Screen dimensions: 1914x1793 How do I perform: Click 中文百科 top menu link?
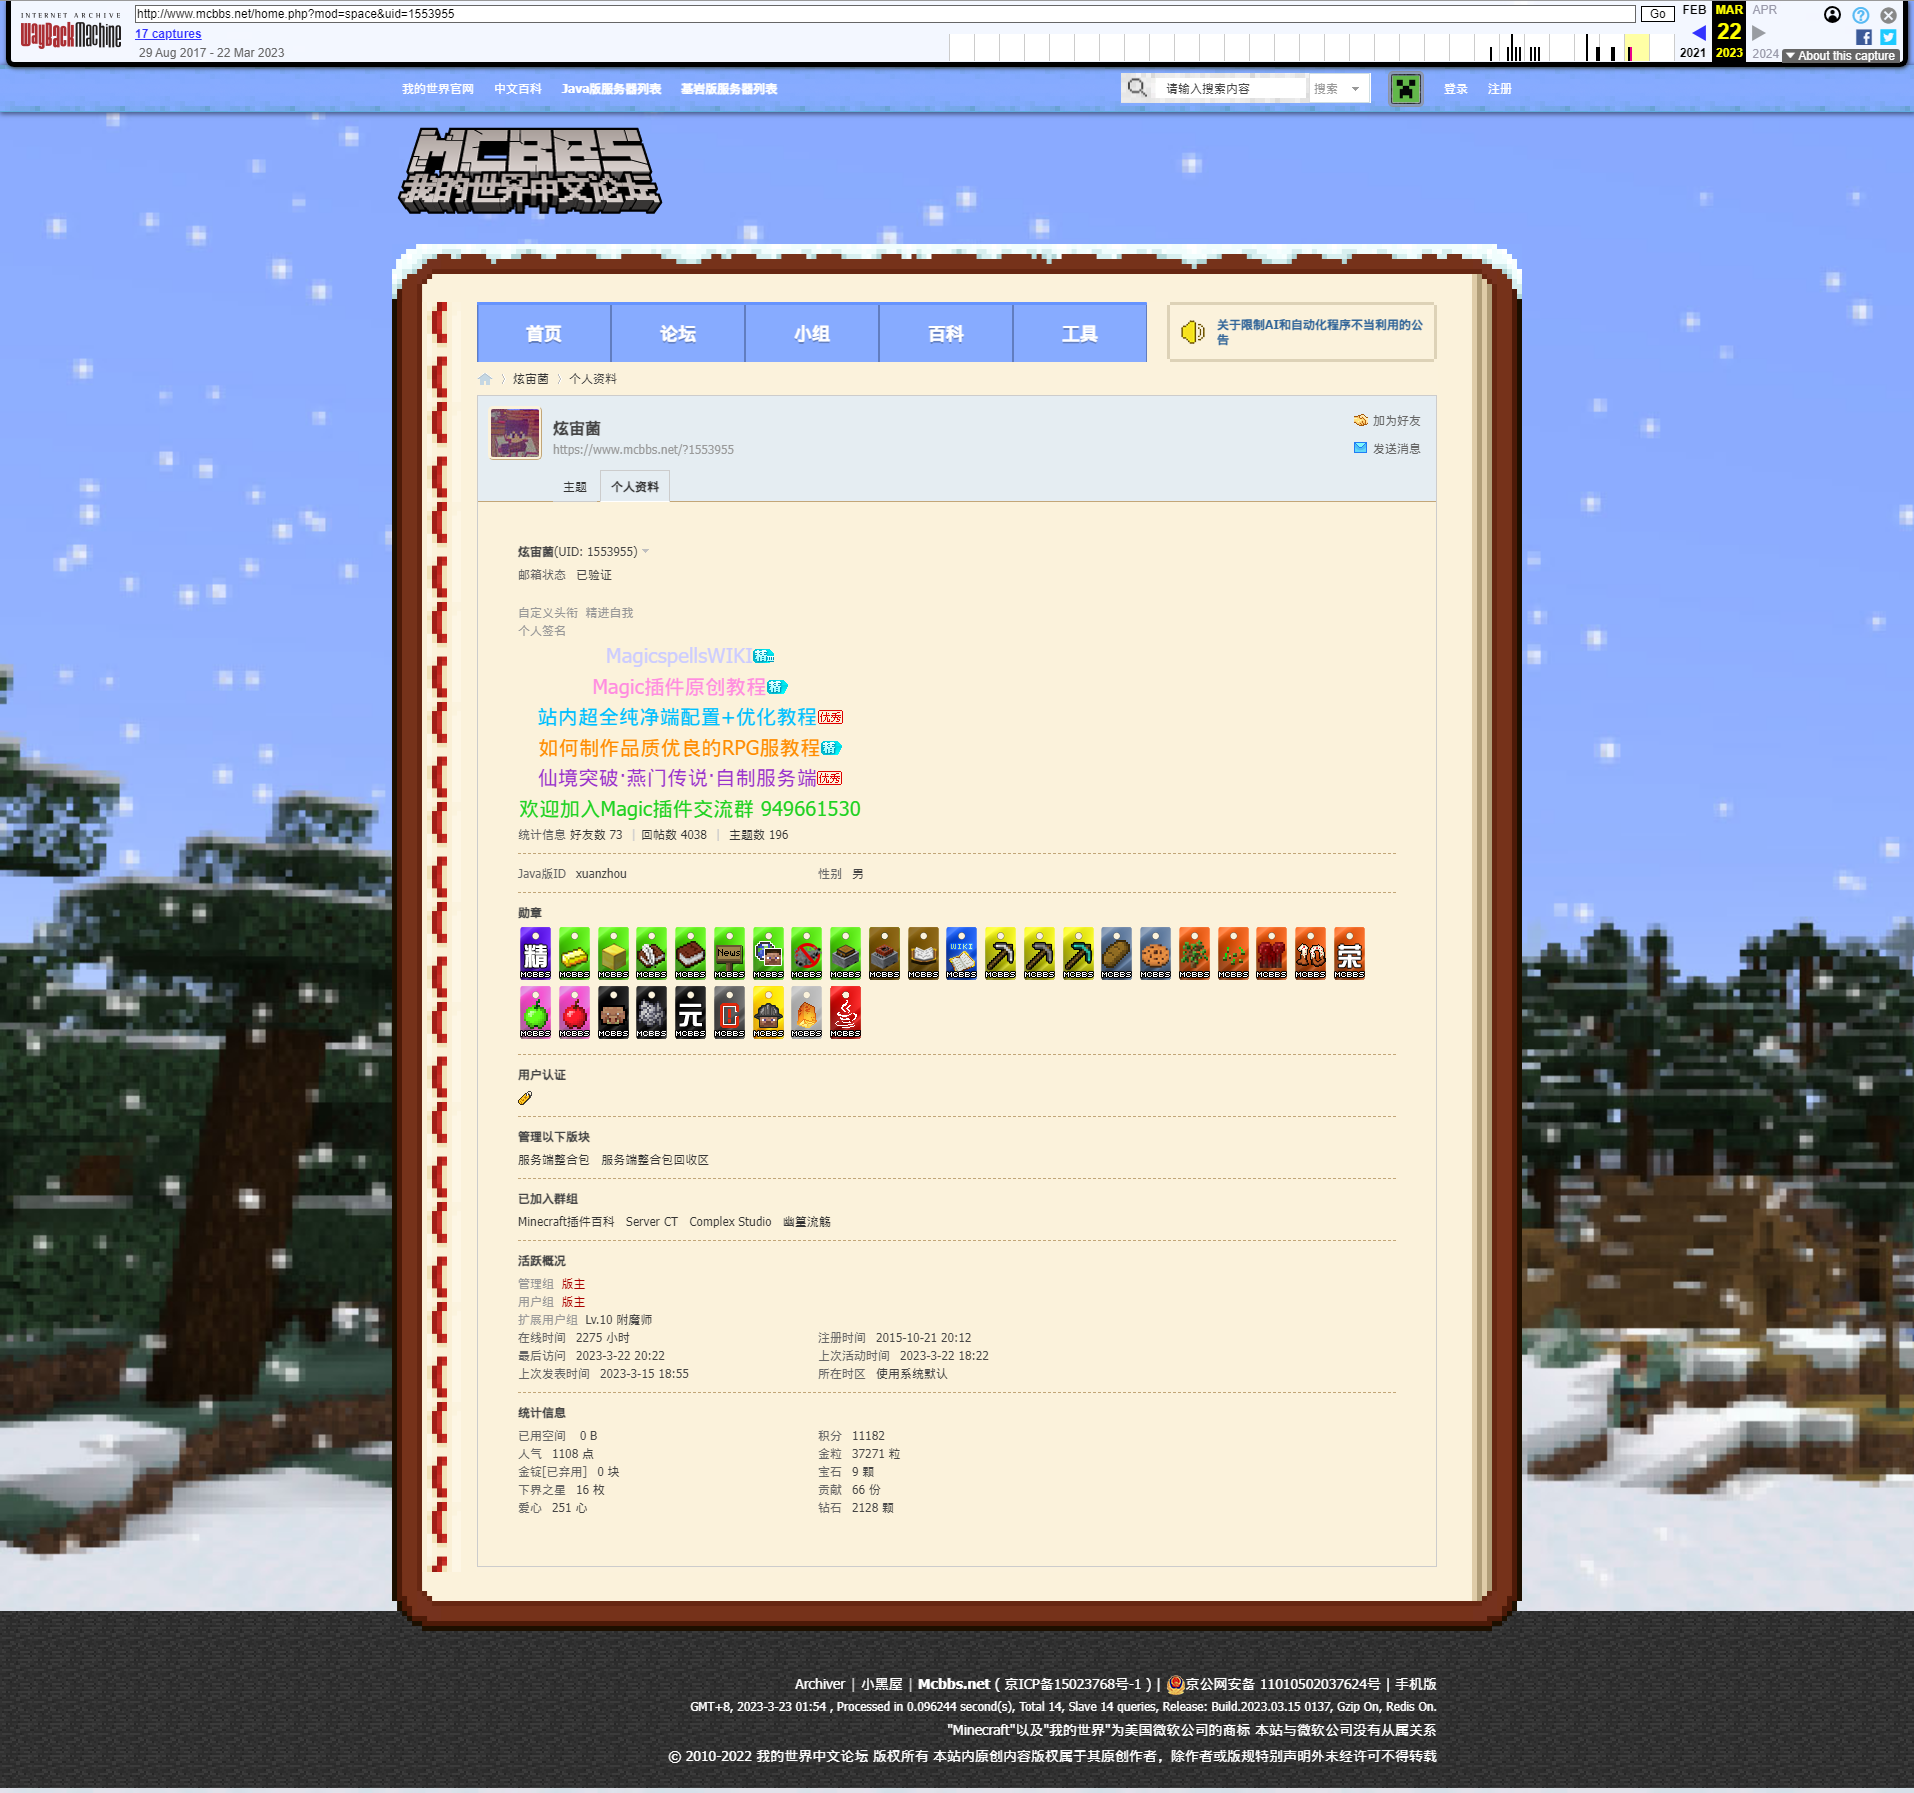(518, 89)
